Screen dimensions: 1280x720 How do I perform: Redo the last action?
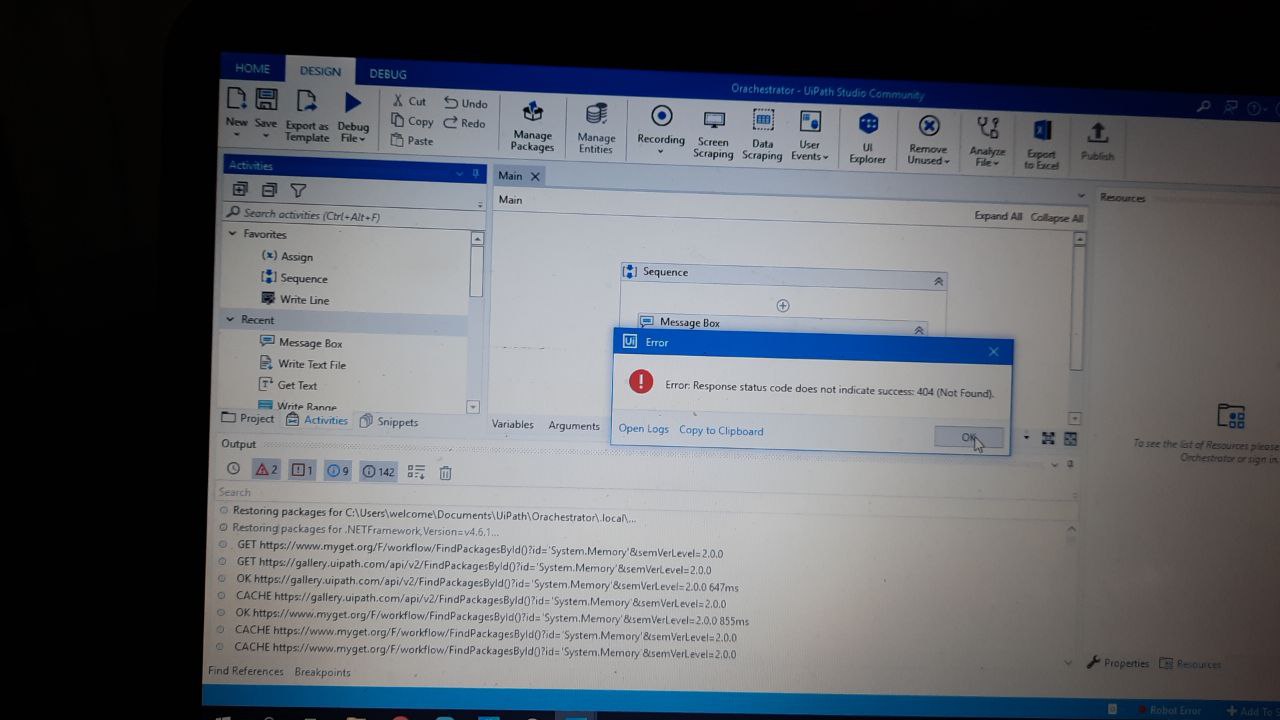[x=465, y=123]
